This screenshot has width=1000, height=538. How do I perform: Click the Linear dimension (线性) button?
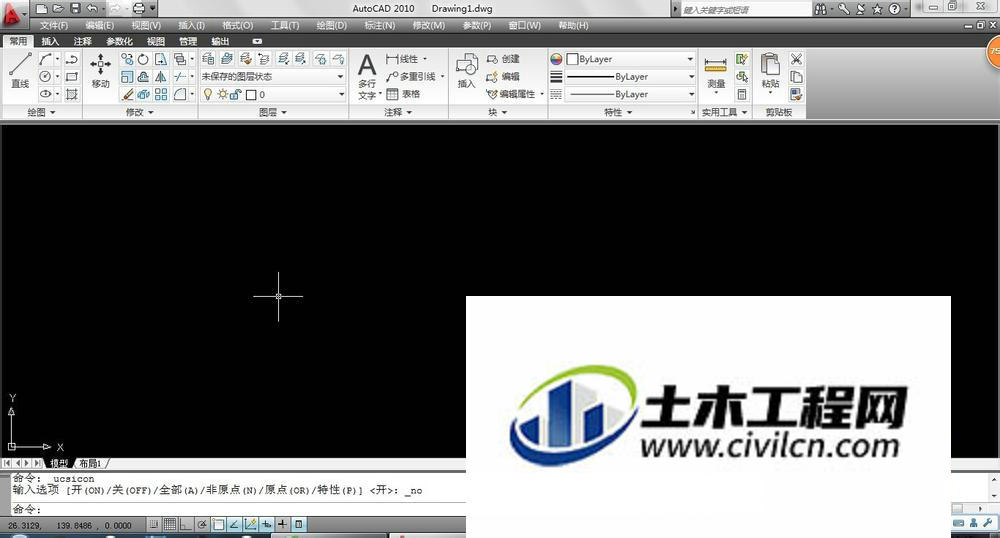click(406, 59)
